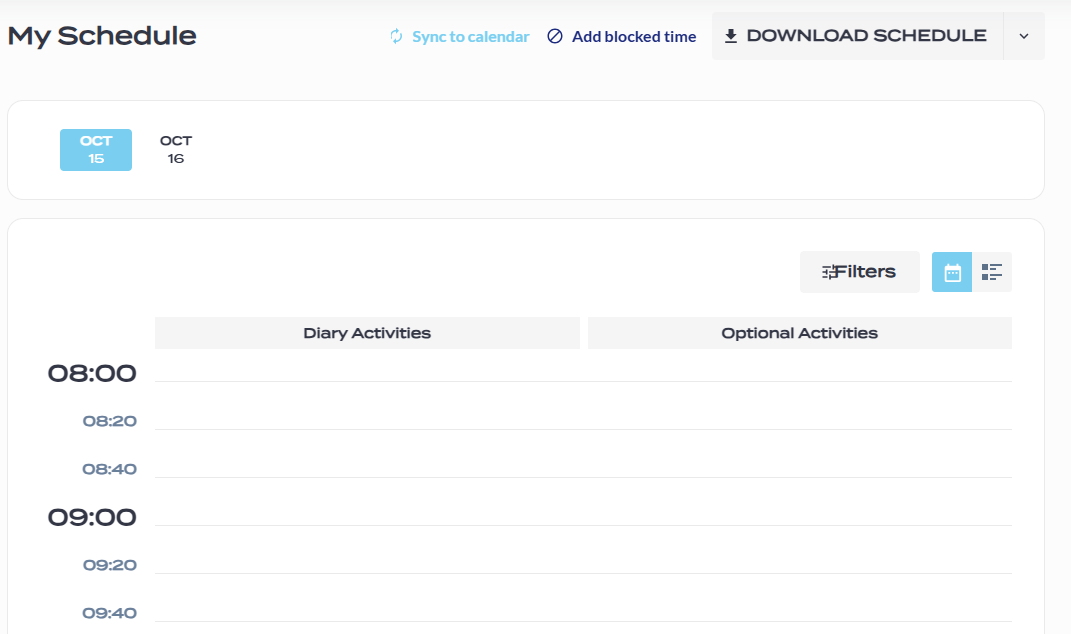Click the 09:00 Optional Activities slot
This screenshot has width=1071, height=634.
[x=799, y=549]
